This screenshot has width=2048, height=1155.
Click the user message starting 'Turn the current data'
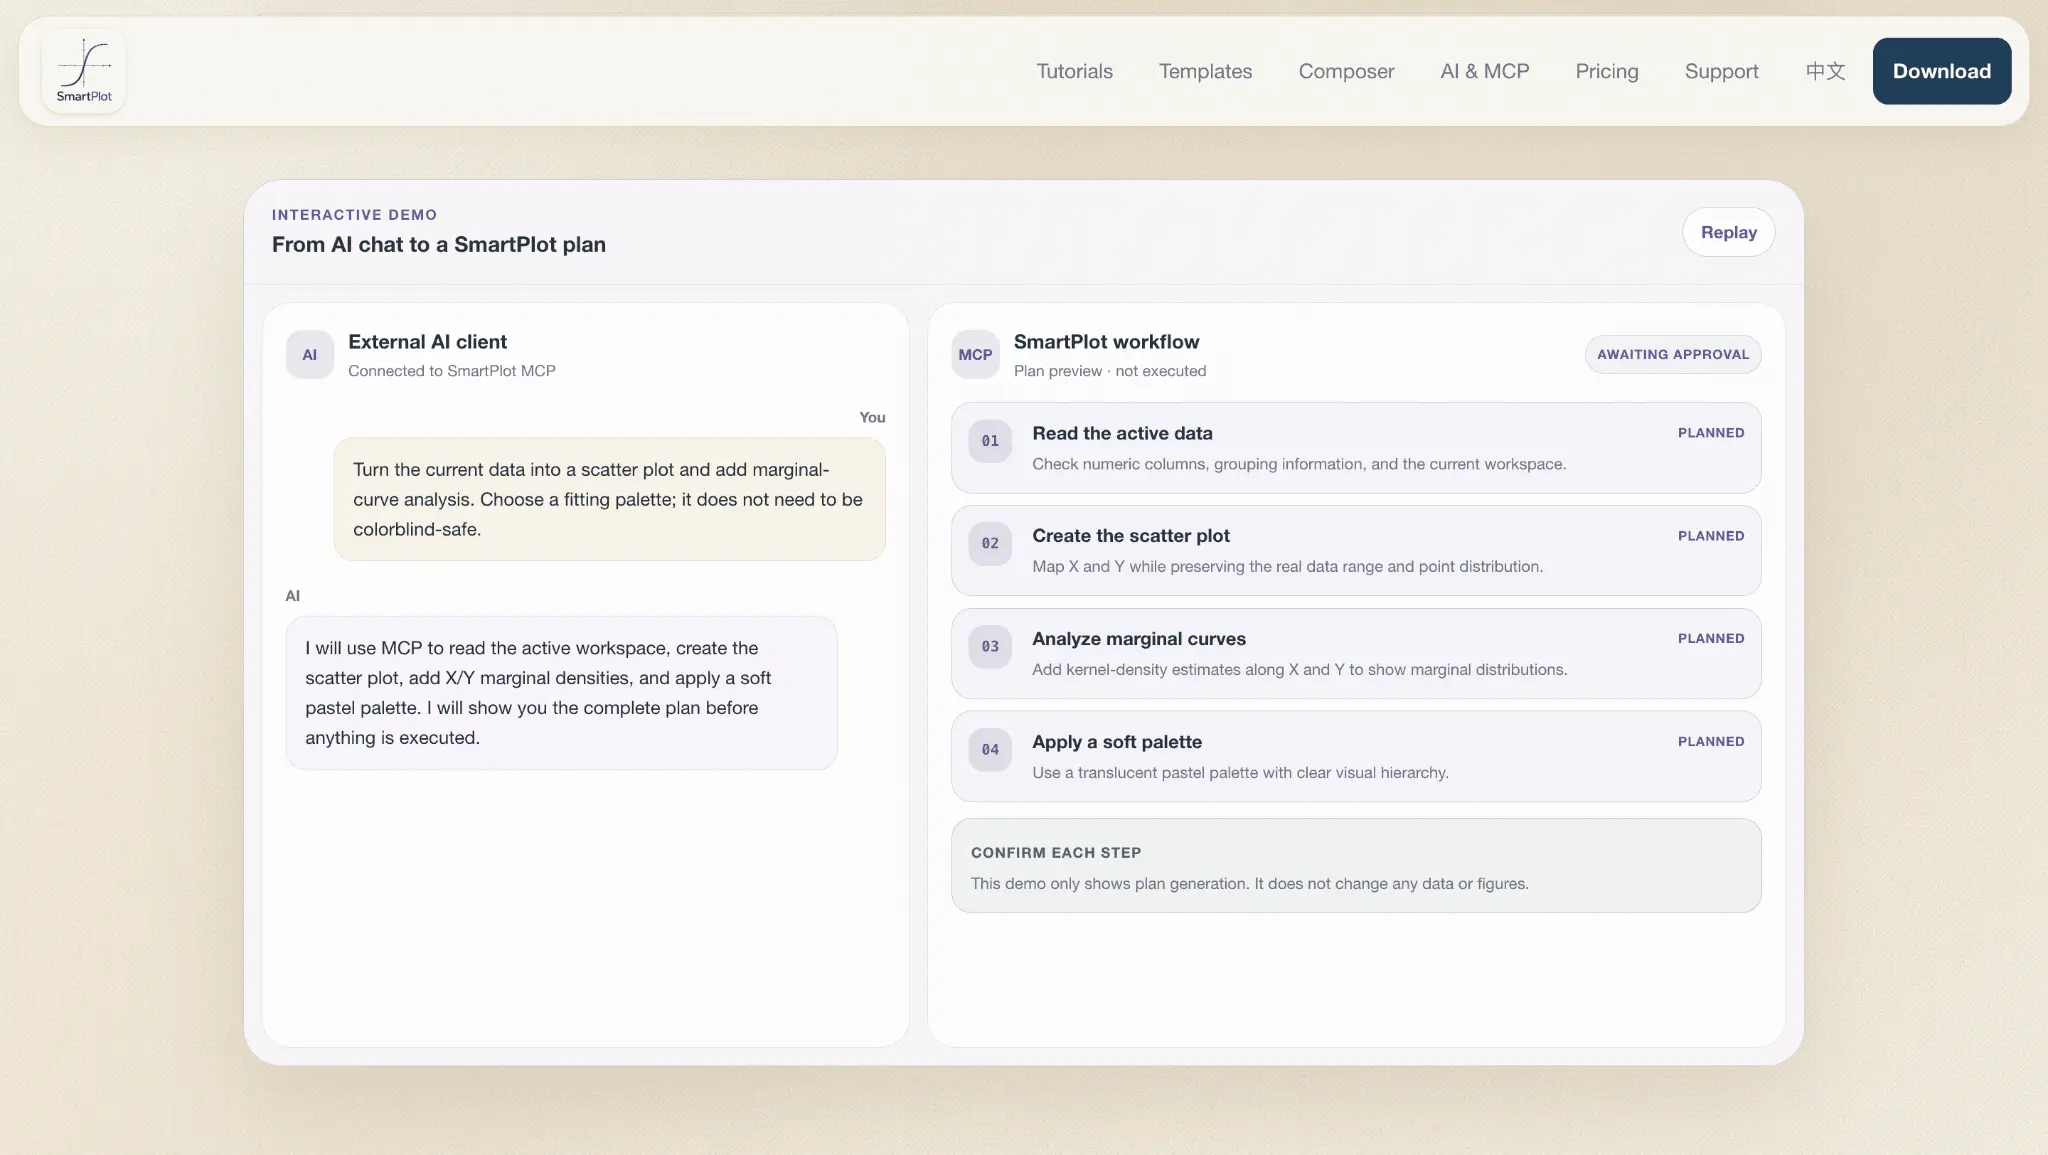(x=609, y=499)
